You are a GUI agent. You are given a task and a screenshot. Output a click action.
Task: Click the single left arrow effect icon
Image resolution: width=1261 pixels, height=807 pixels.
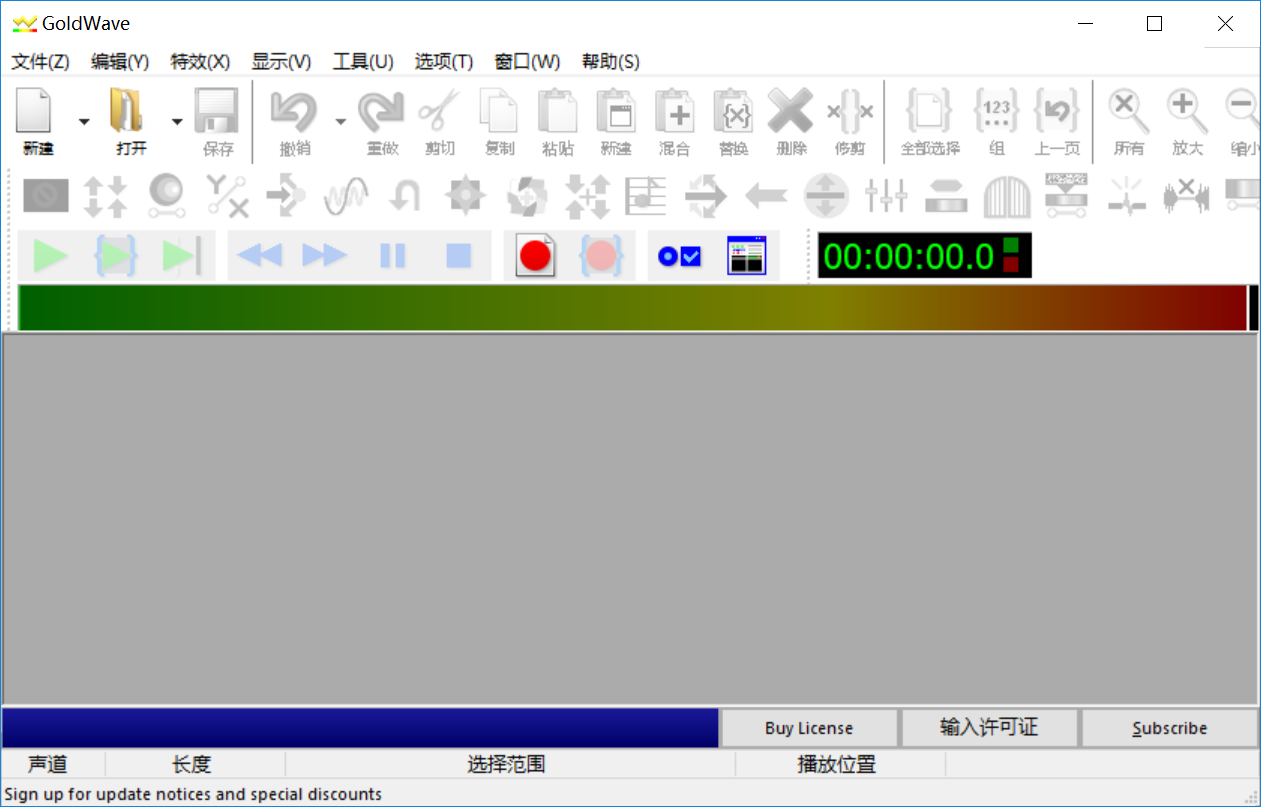tap(766, 196)
